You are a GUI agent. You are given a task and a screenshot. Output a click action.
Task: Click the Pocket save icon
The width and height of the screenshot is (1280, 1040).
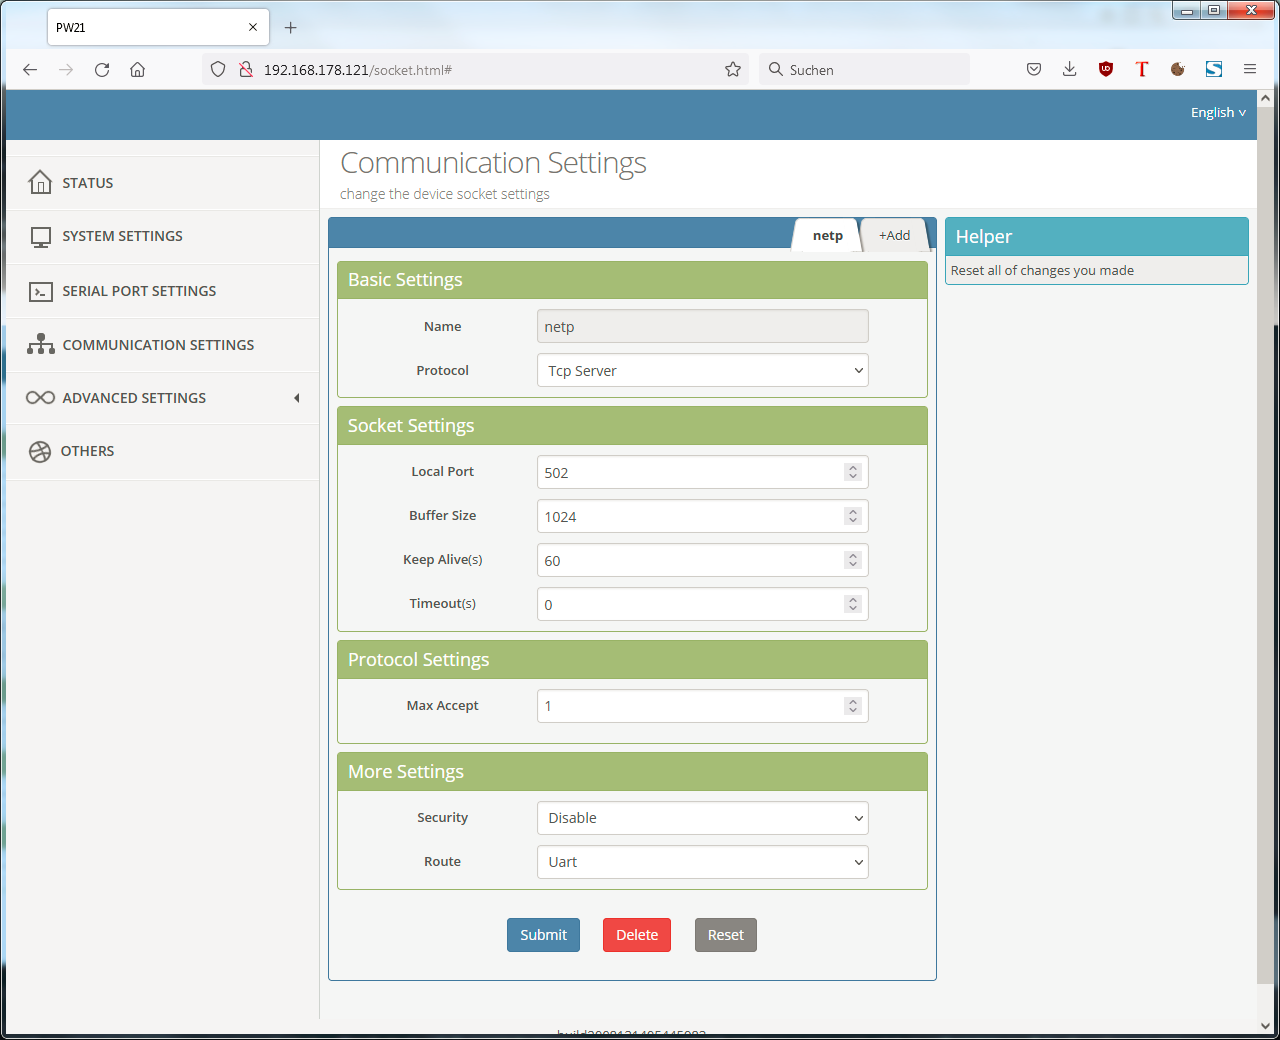(x=1034, y=69)
